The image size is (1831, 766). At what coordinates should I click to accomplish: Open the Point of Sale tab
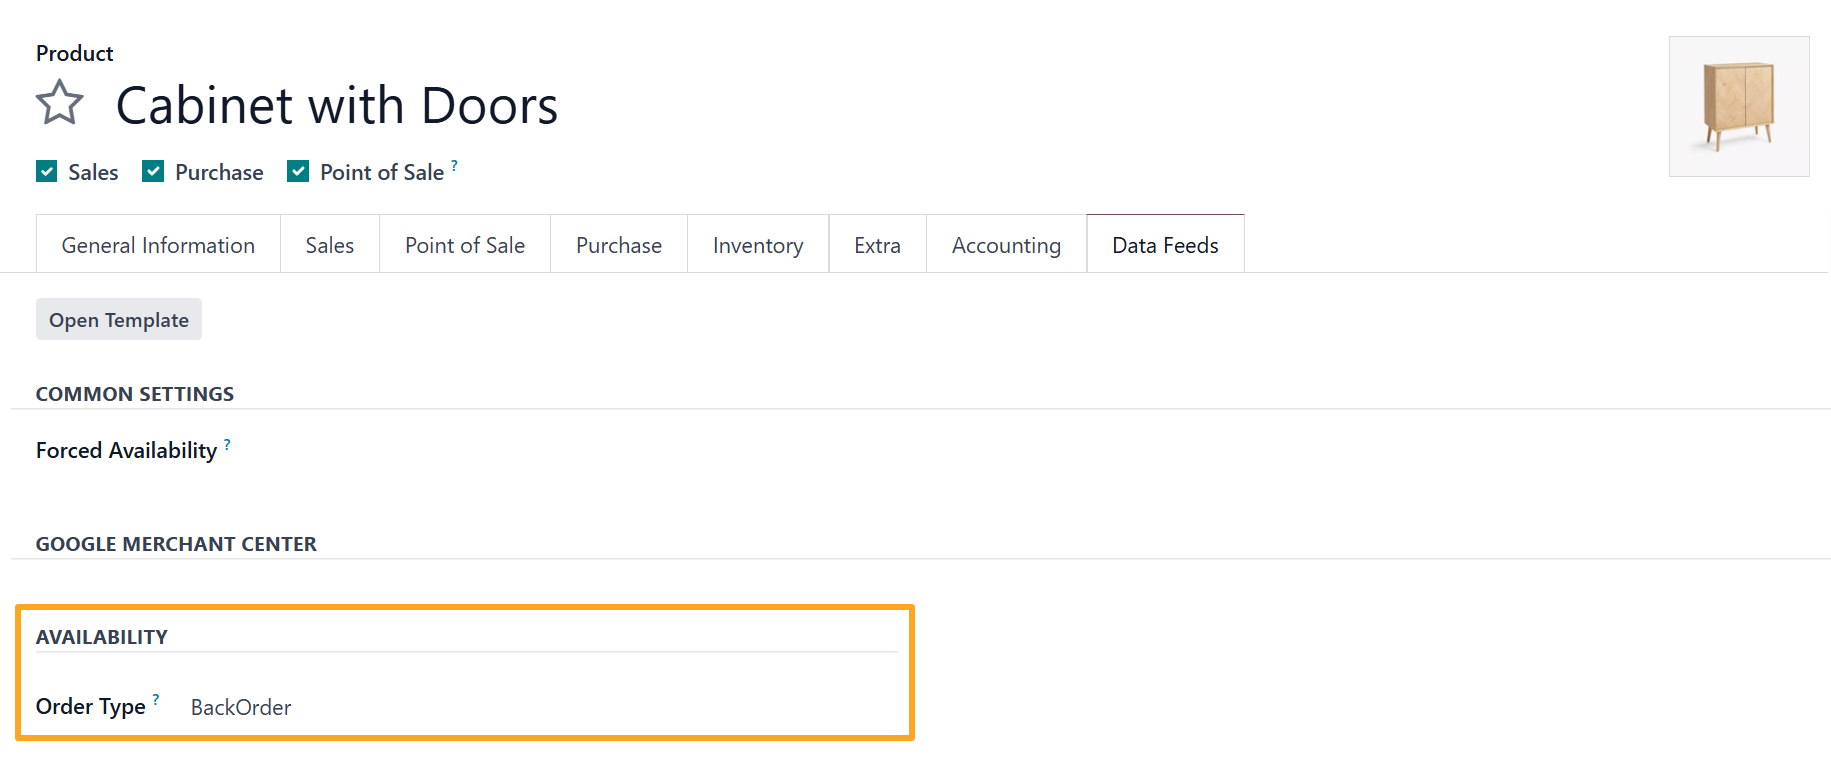click(464, 244)
